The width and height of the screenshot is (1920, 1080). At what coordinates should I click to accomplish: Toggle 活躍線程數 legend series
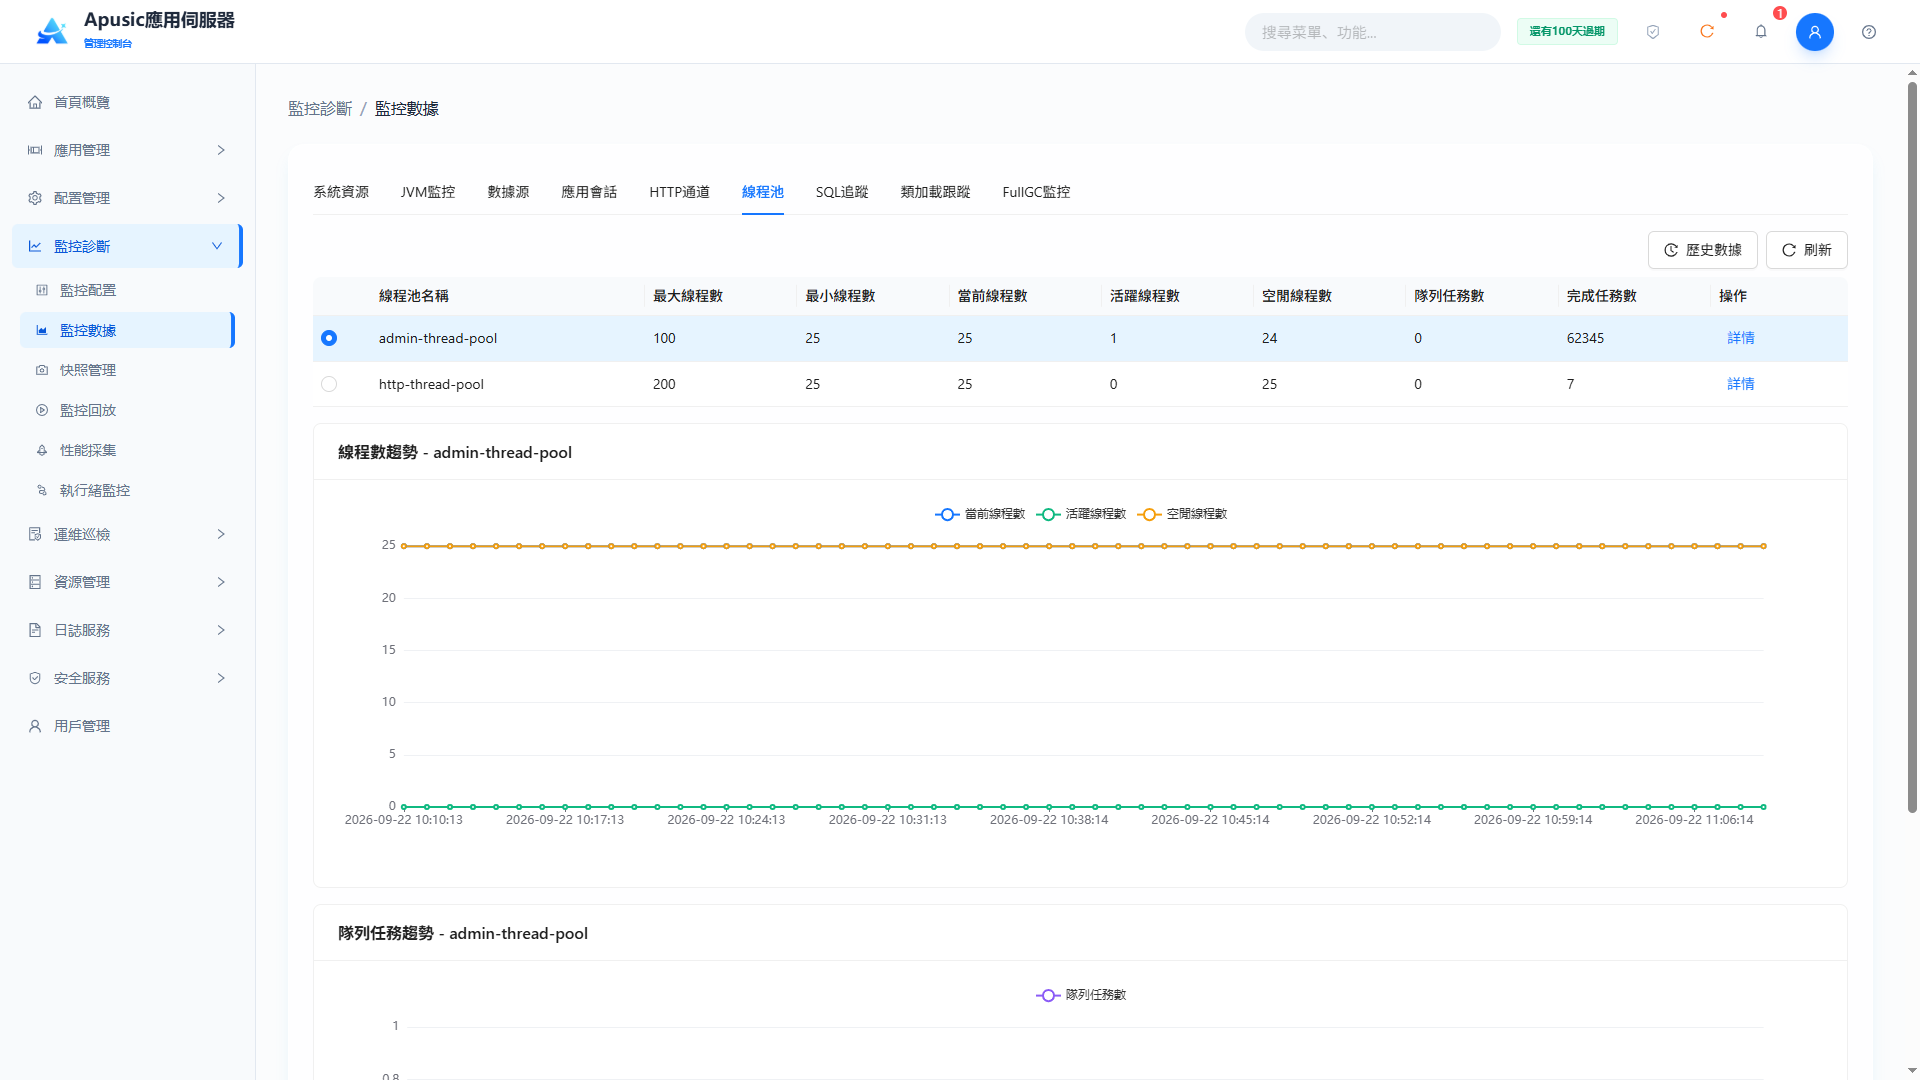pos(1081,514)
